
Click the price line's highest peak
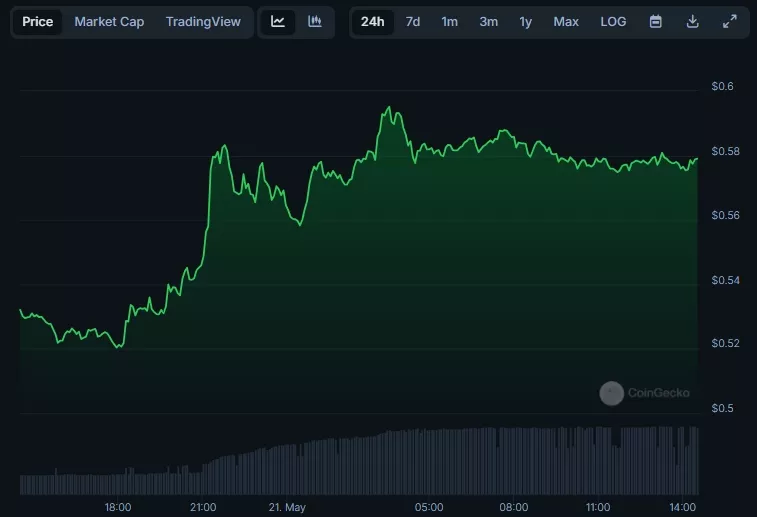click(x=389, y=107)
